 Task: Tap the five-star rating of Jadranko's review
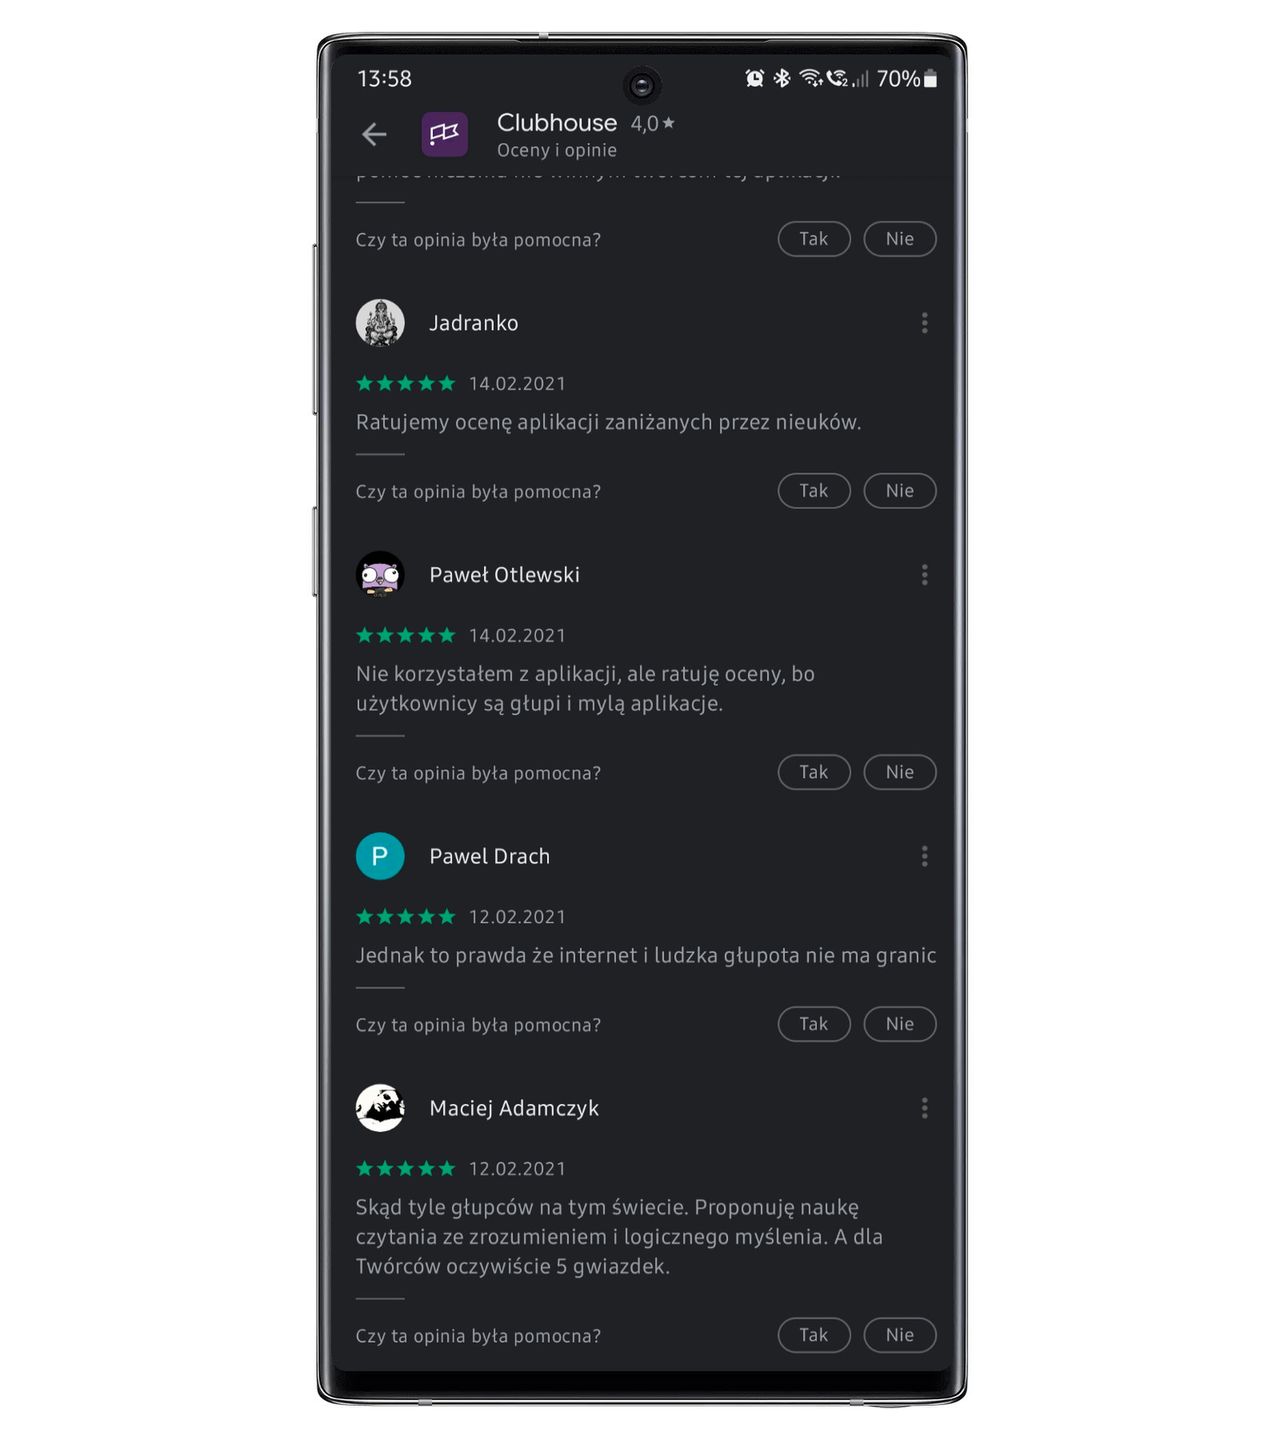[406, 383]
